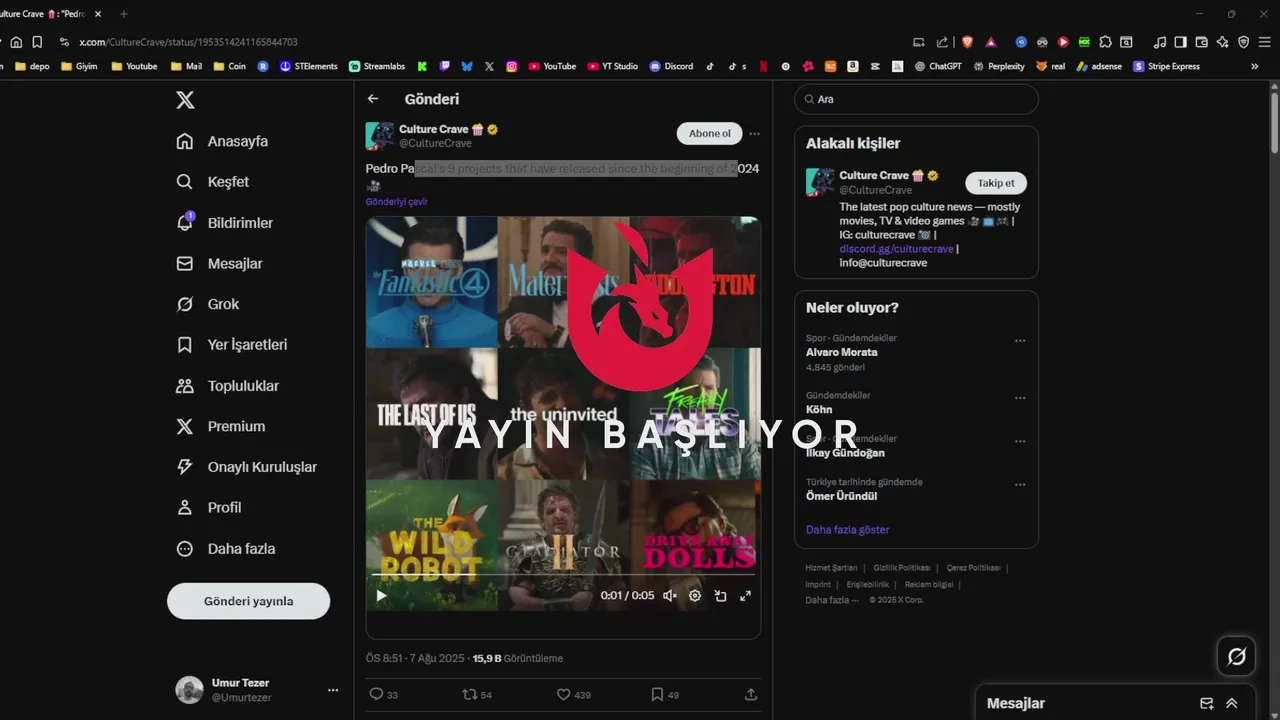Click share icon under post
This screenshot has height=720, width=1280.
[x=751, y=694]
